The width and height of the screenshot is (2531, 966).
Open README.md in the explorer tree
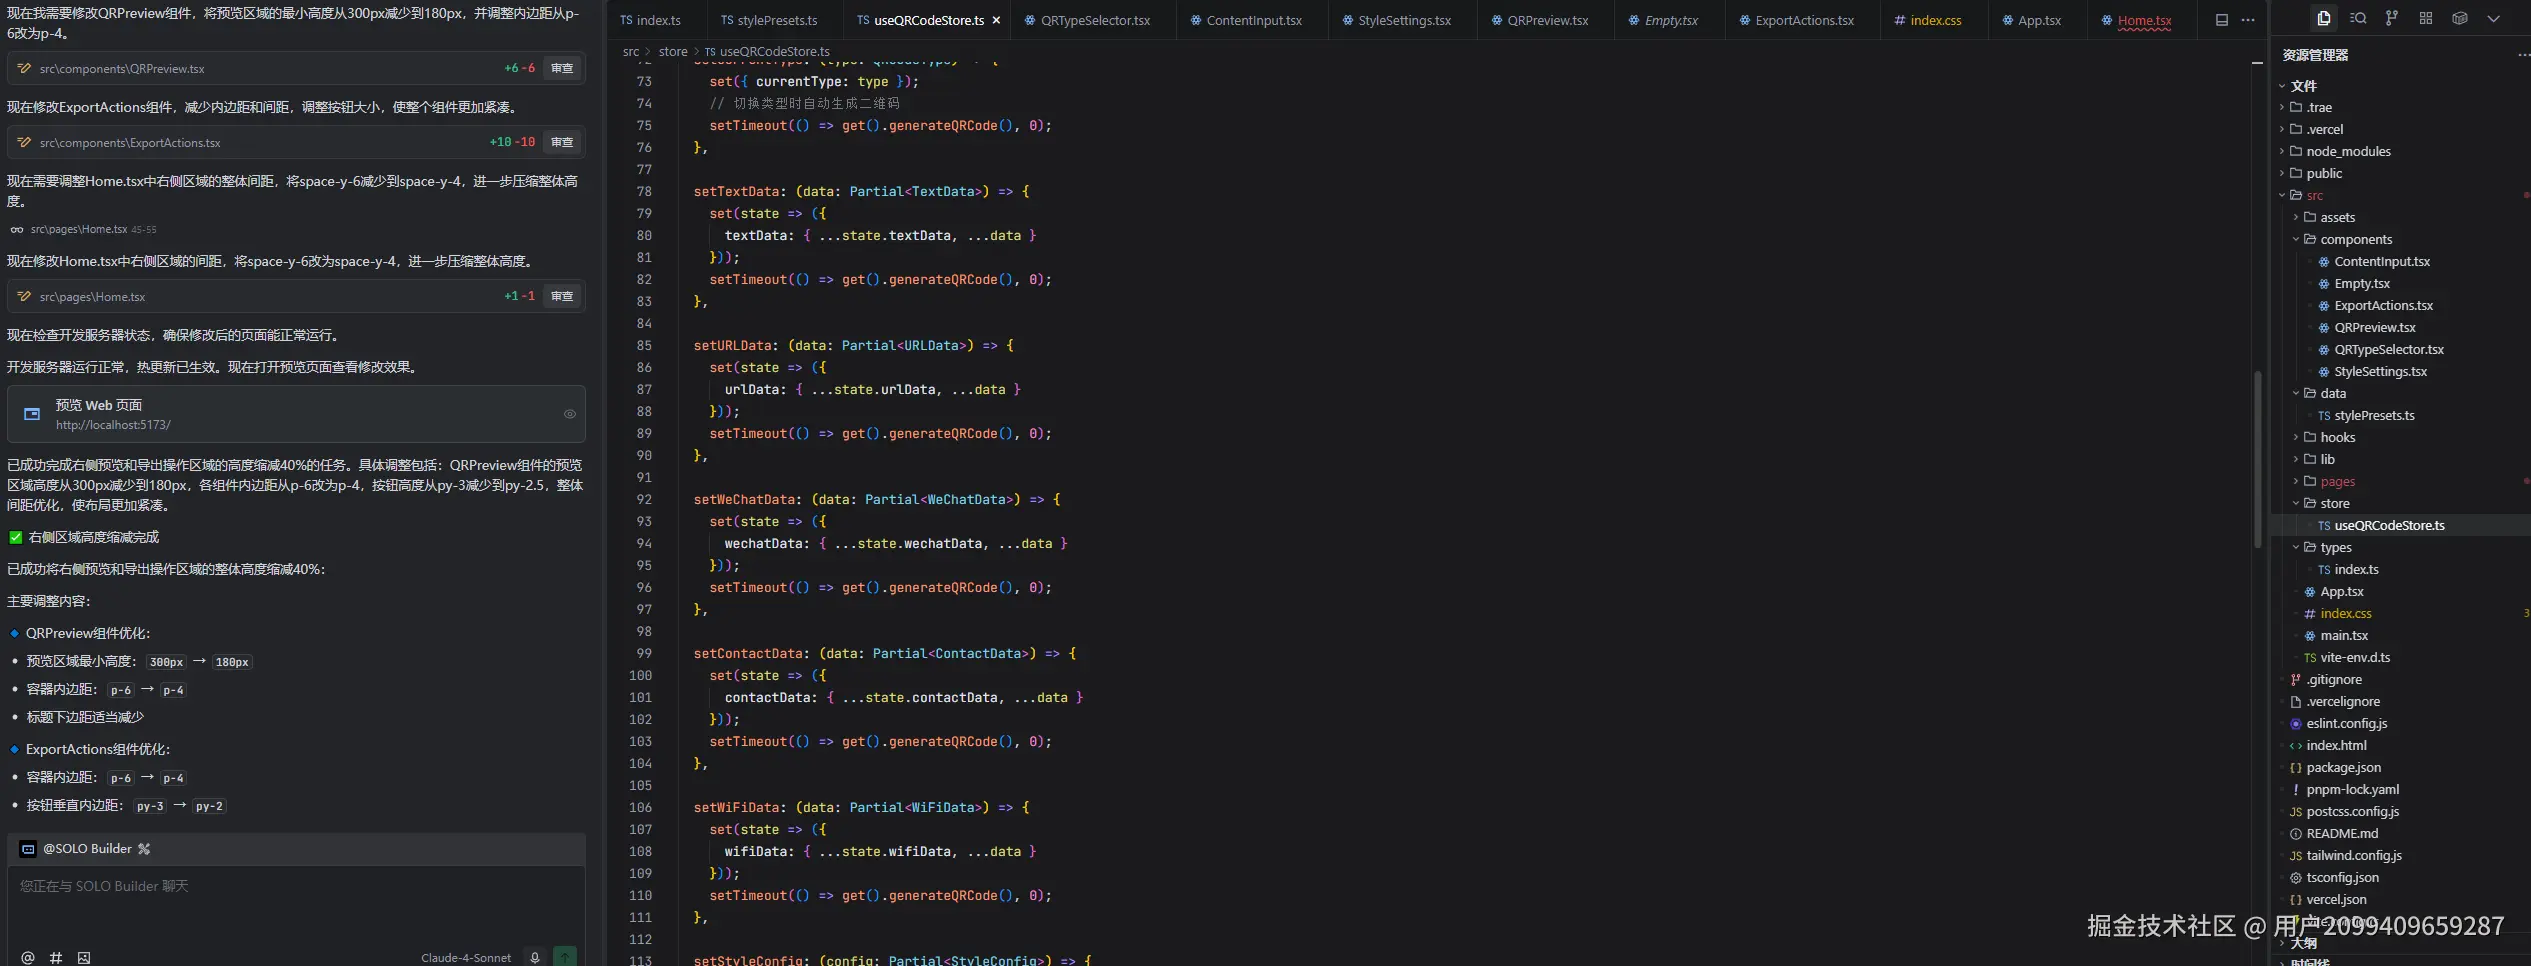2342,834
